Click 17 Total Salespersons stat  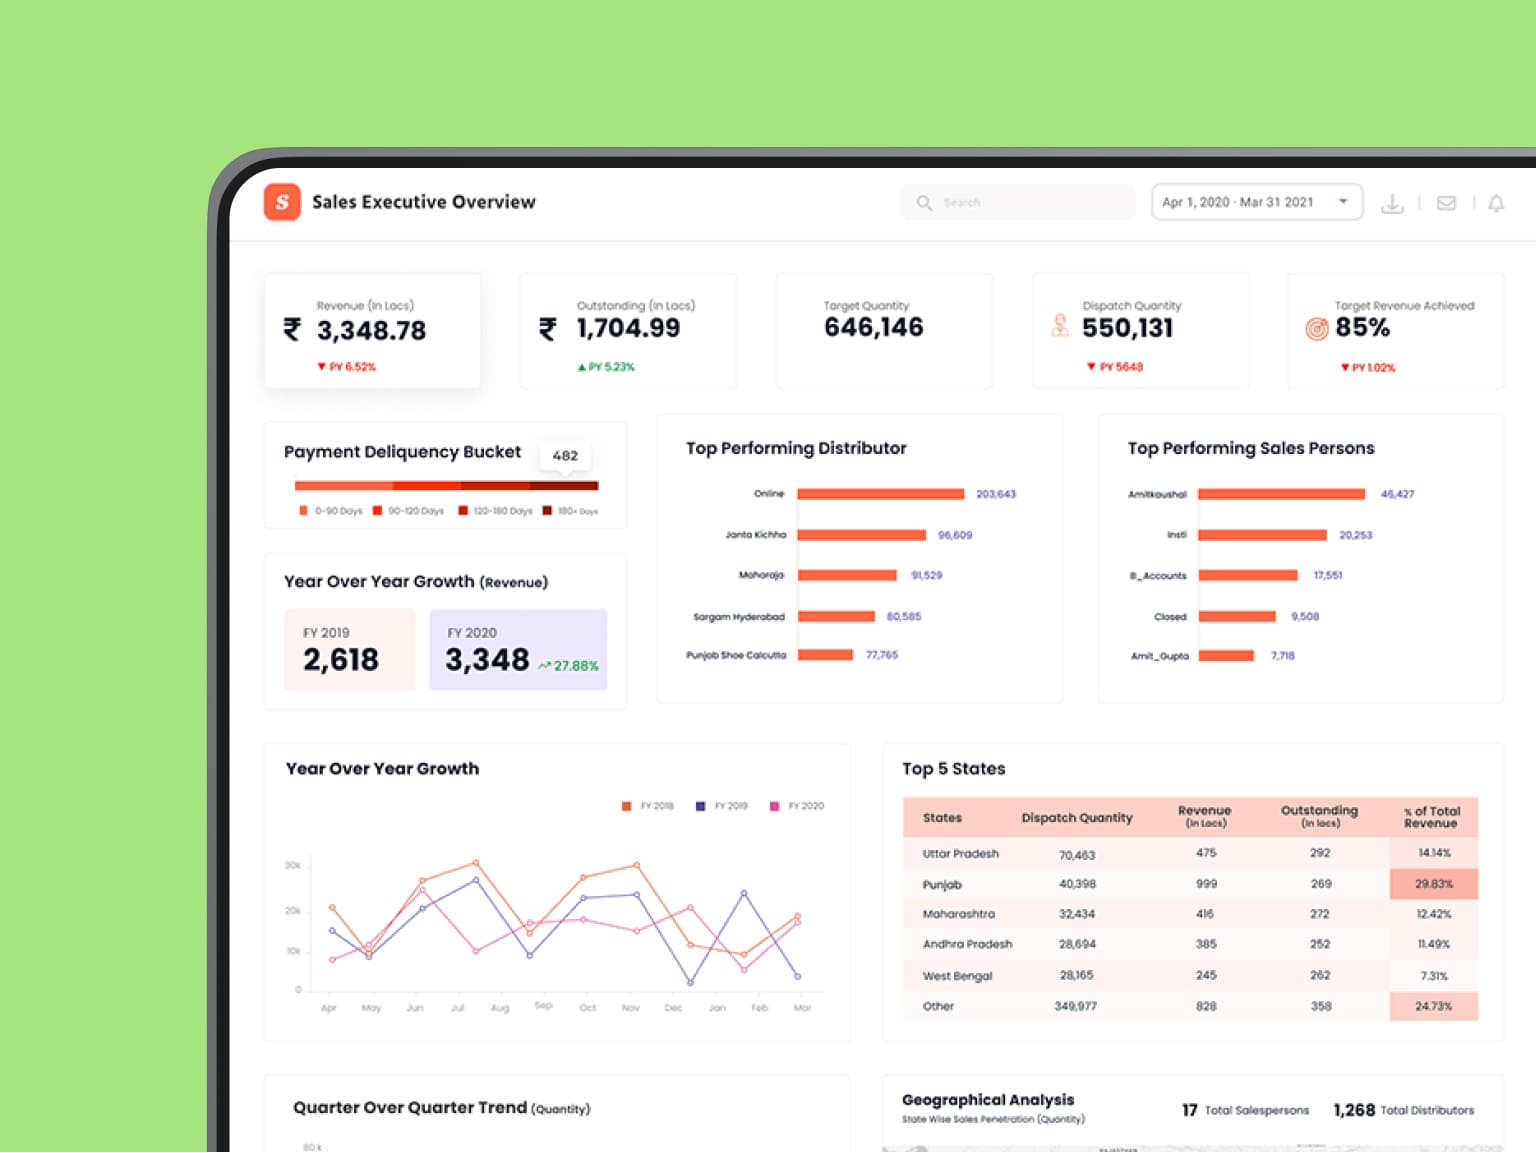pyautogui.click(x=1245, y=1110)
